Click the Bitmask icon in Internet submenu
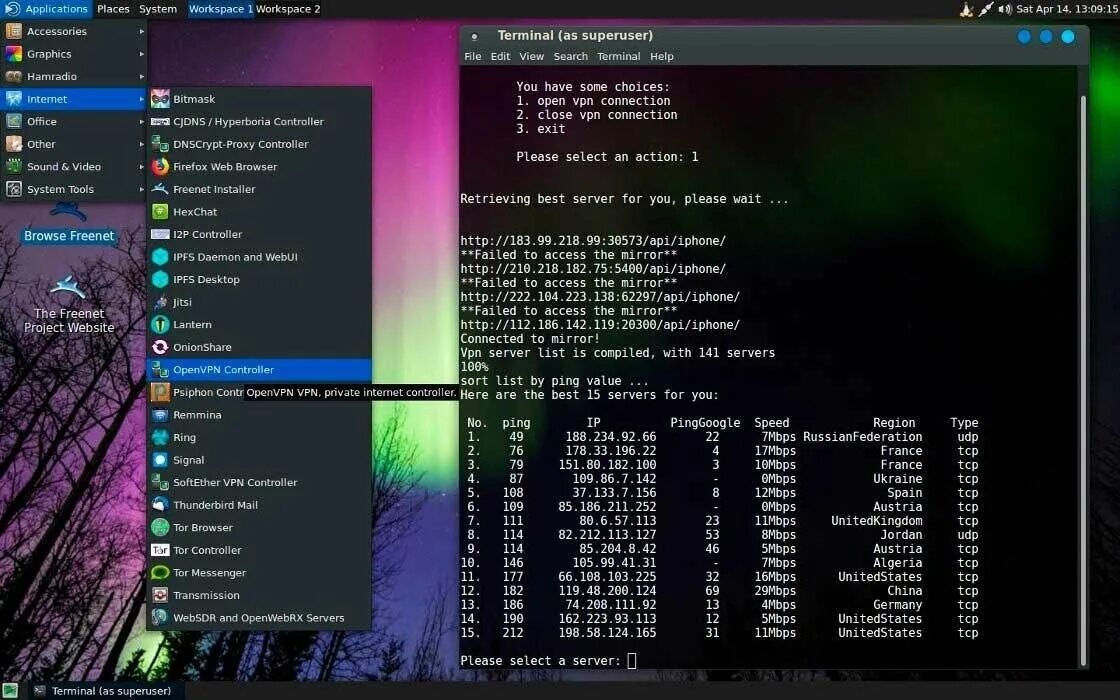The width and height of the screenshot is (1120, 700). pyautogui.click(x=160, y=99)
